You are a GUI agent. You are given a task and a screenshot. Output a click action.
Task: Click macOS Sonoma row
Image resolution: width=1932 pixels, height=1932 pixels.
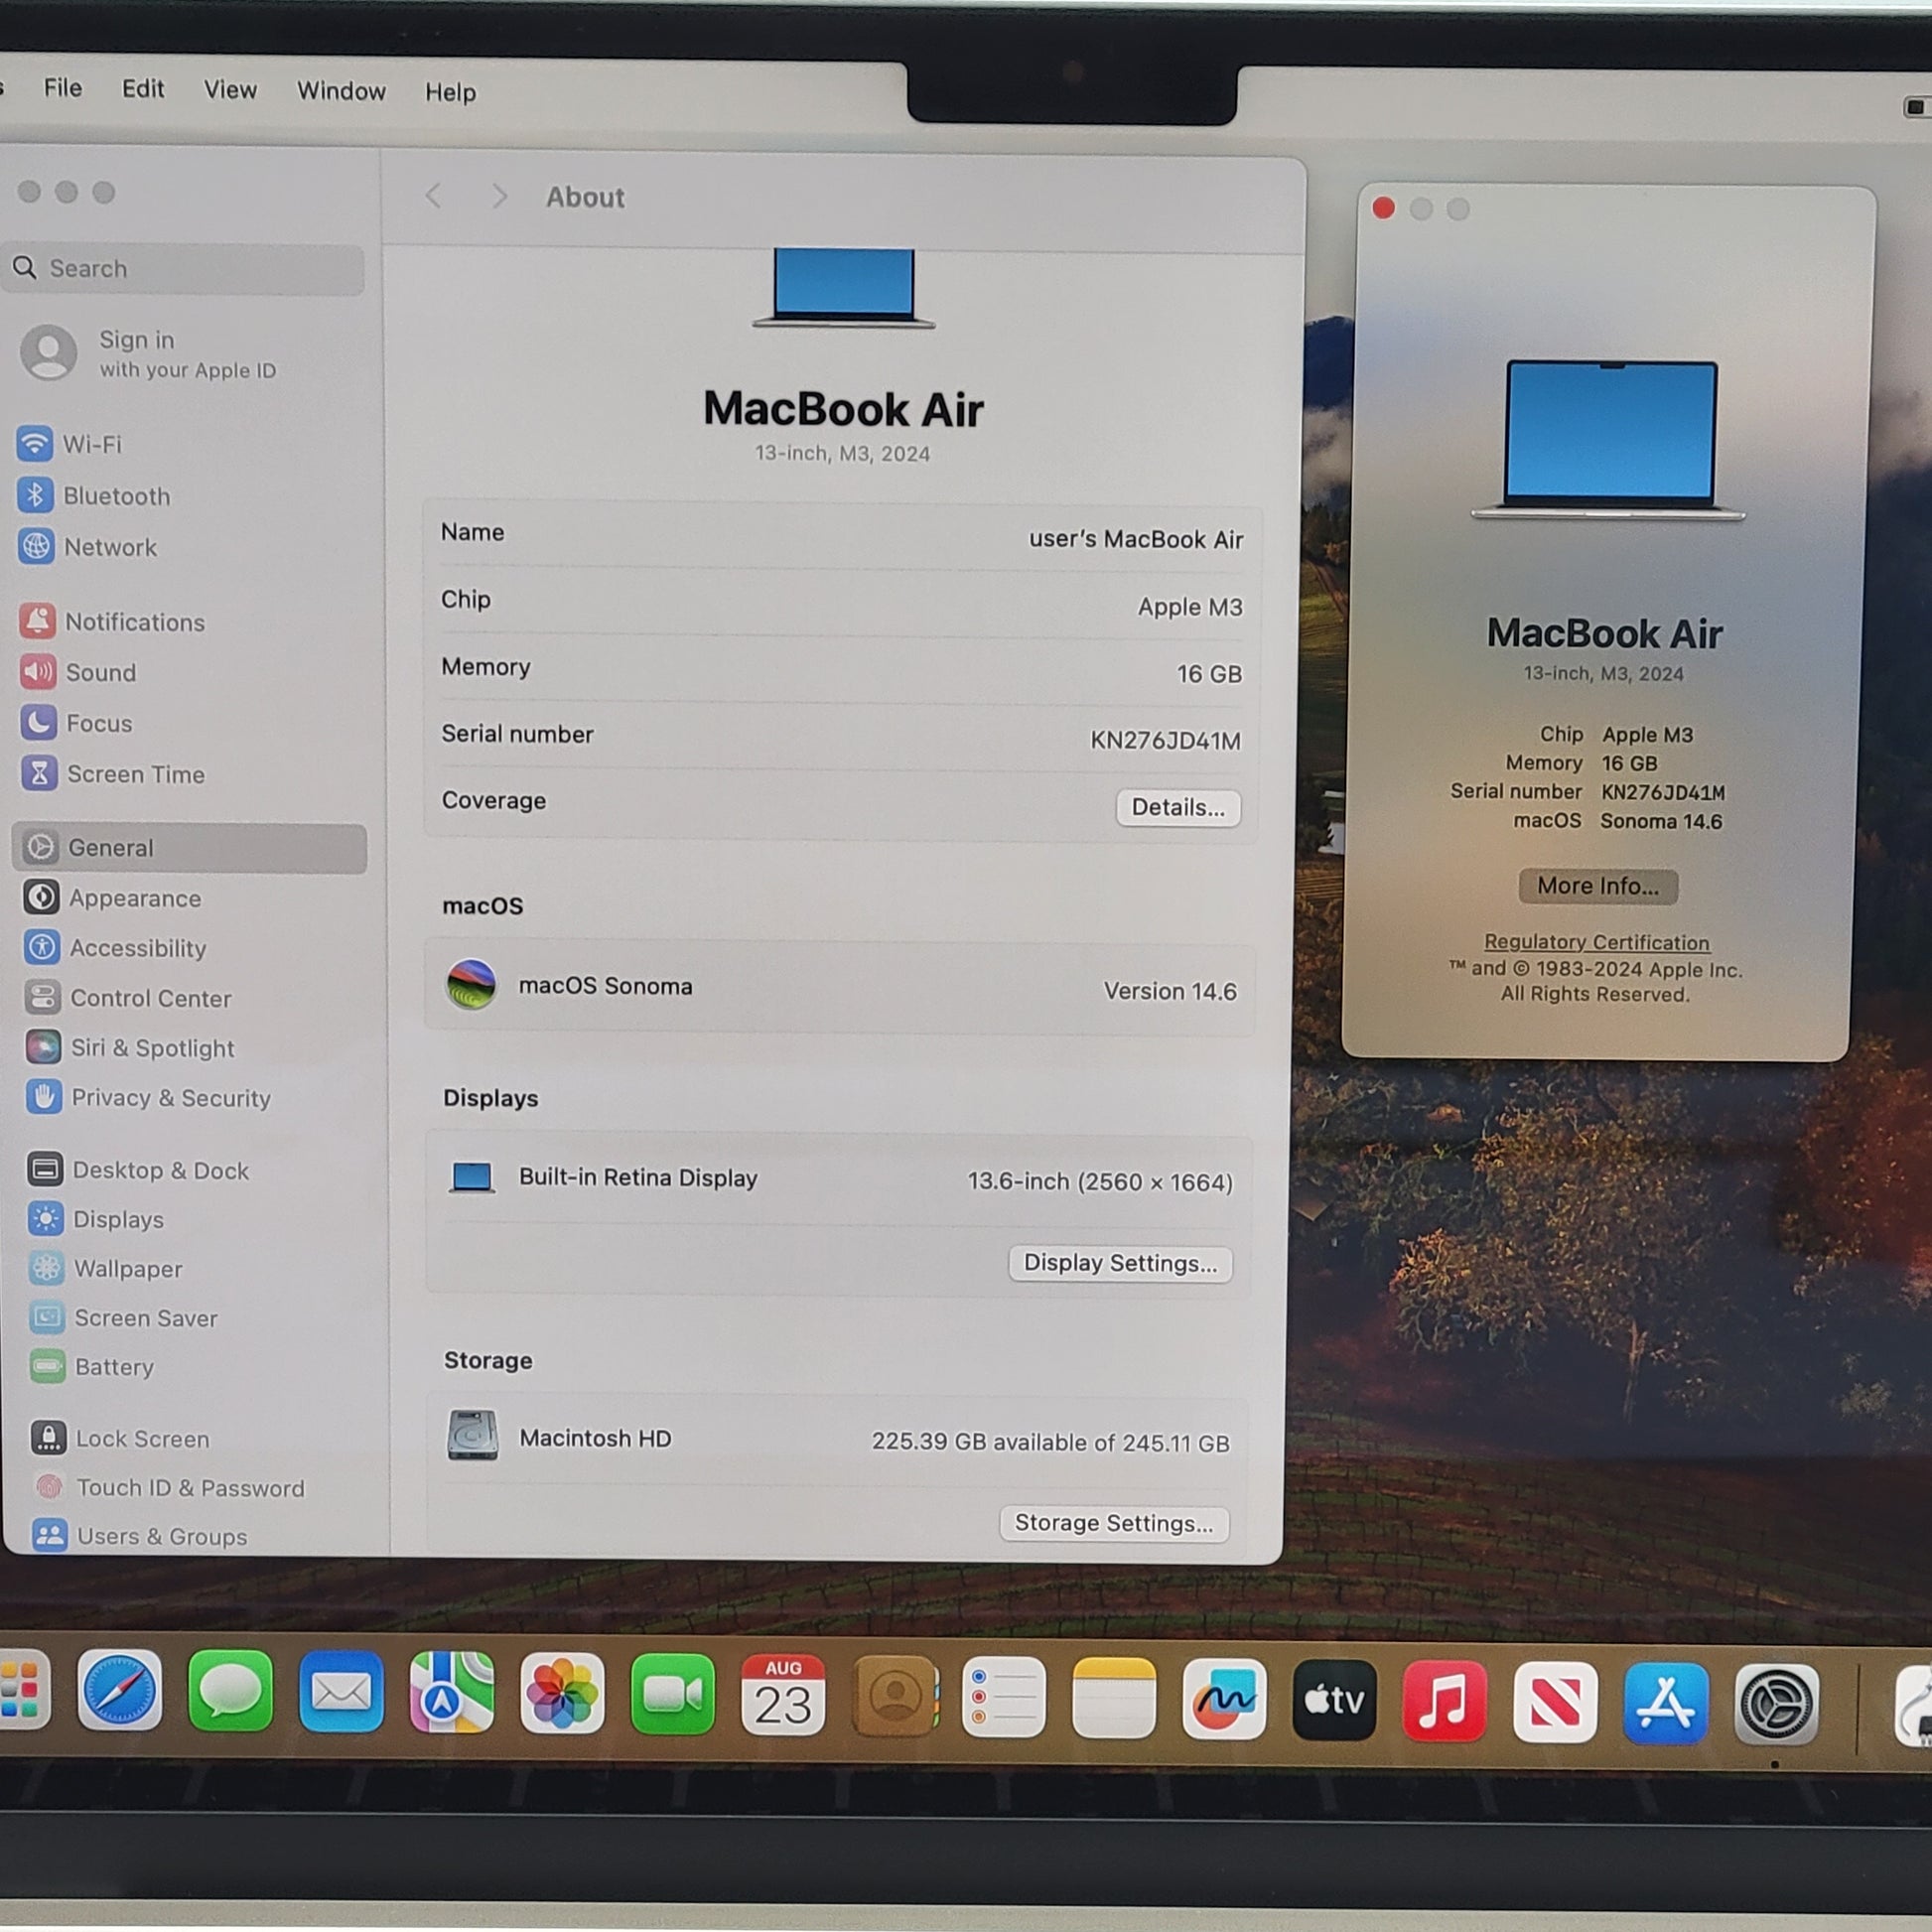[840, 988]
